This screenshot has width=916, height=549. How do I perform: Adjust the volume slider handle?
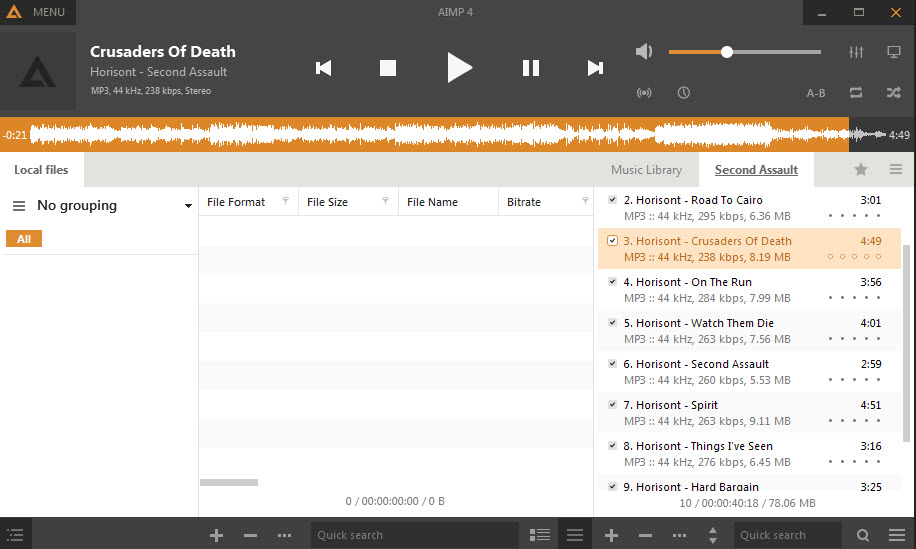click(727, 52)
